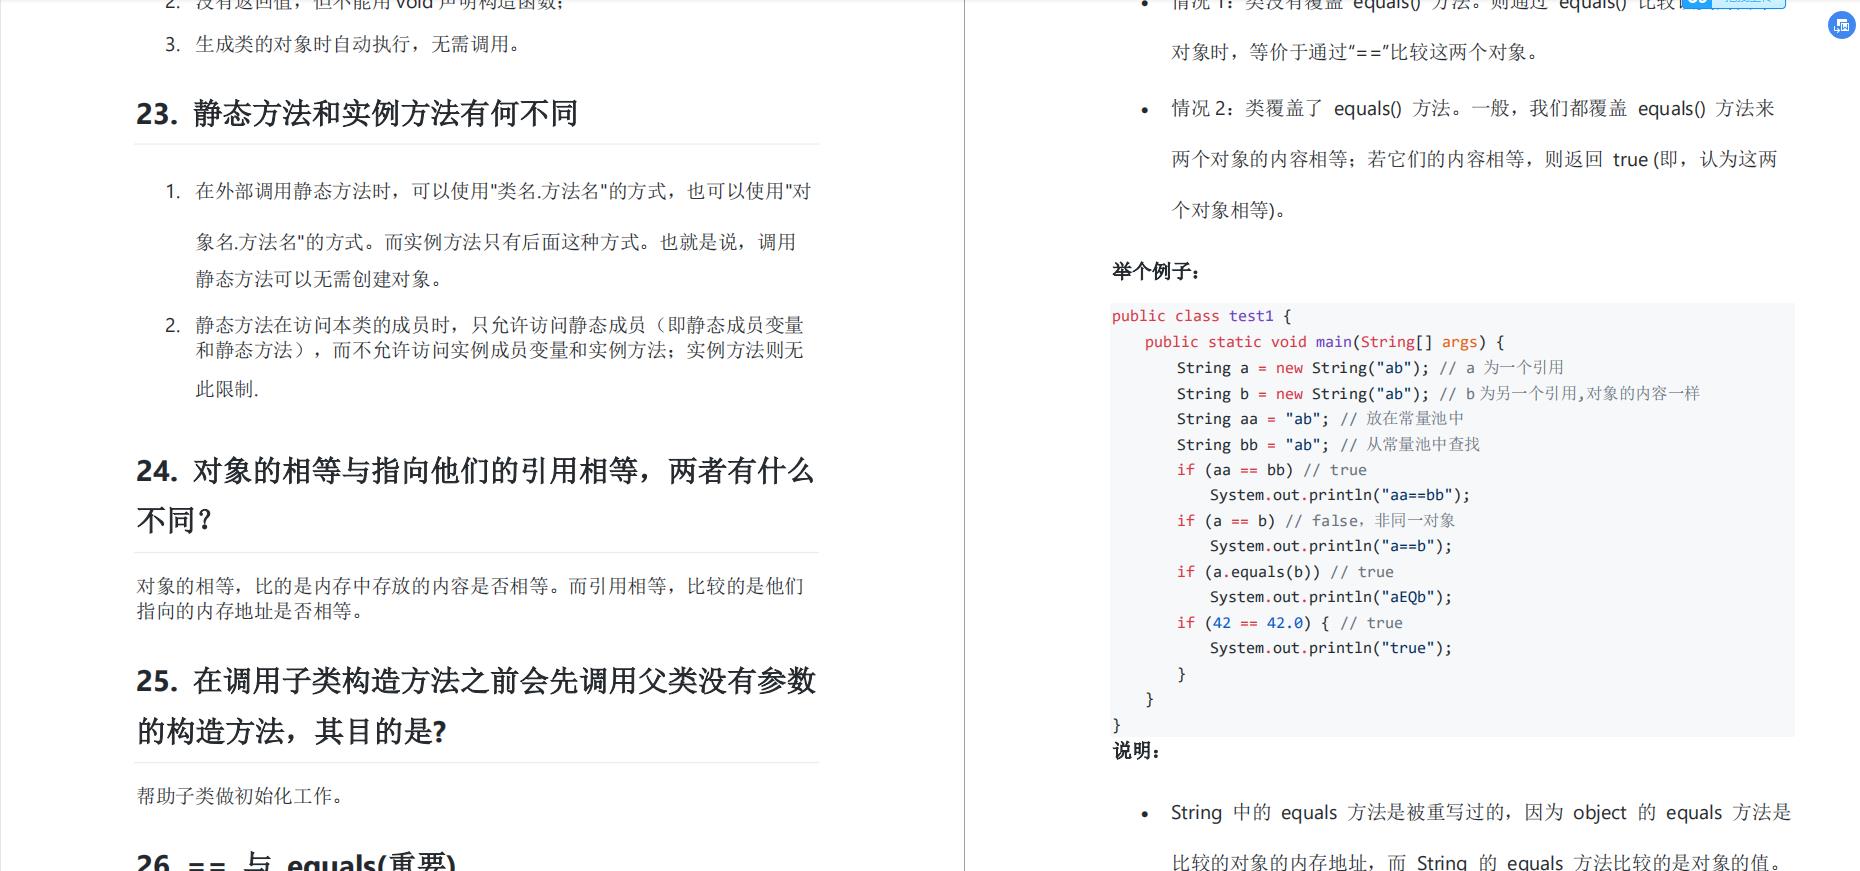This screenshot has width=1860, height=871.
Task: Click heading line "不同?"
Action: click(175, 520)
